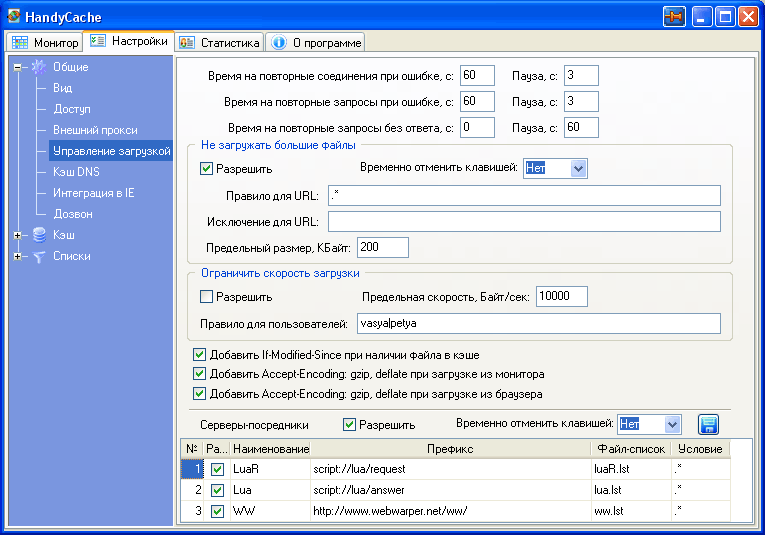Enable Разрешить under Ограничить скорость загрузки
The width and height of the screenshot is (765, 535).
(206, 297)
